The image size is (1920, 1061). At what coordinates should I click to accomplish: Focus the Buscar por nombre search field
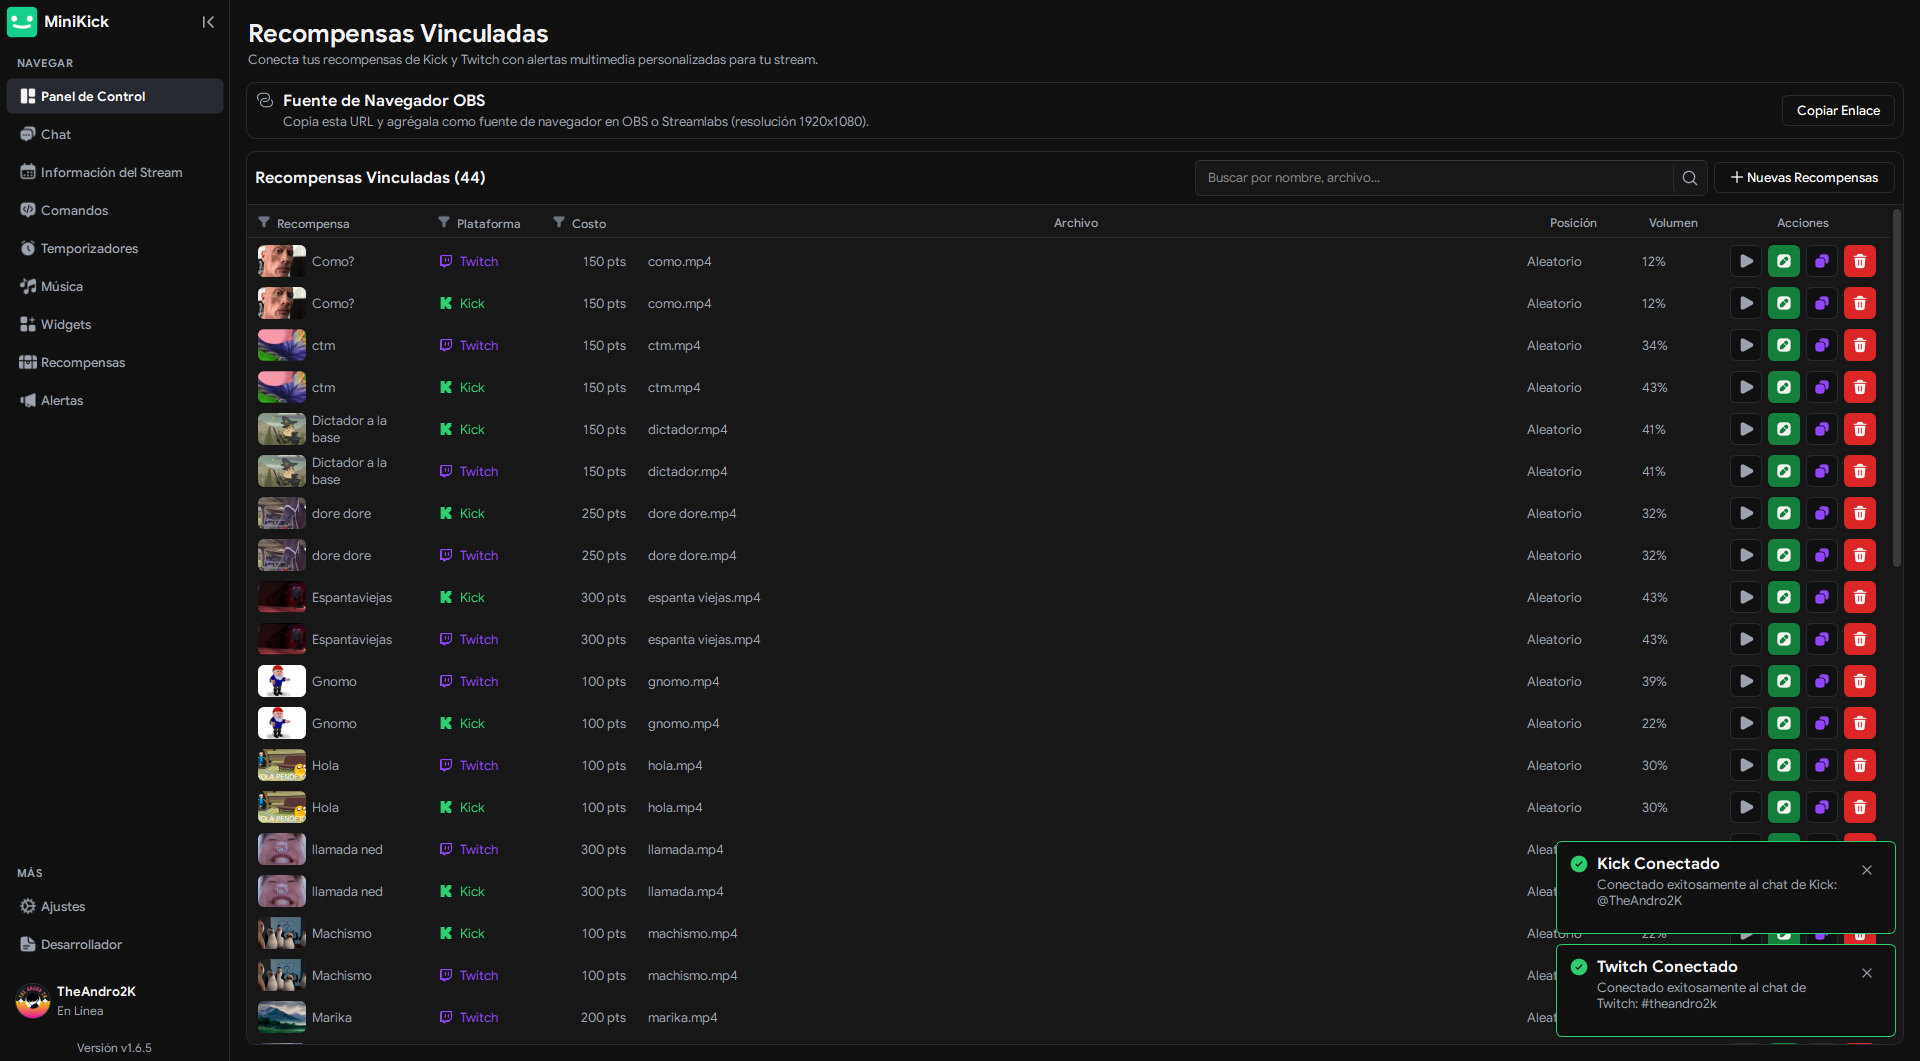(1435, 178)
